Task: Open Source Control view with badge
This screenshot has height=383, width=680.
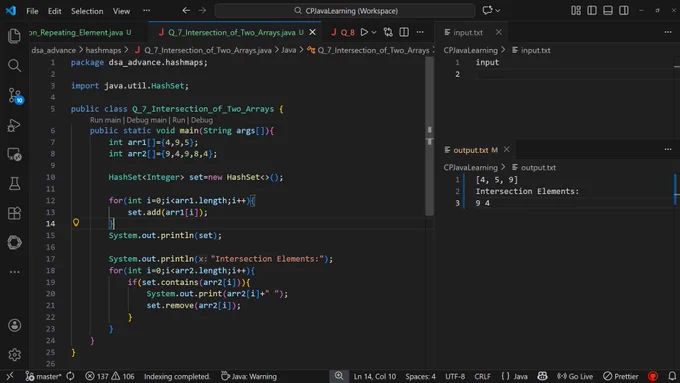Action: 15,95
